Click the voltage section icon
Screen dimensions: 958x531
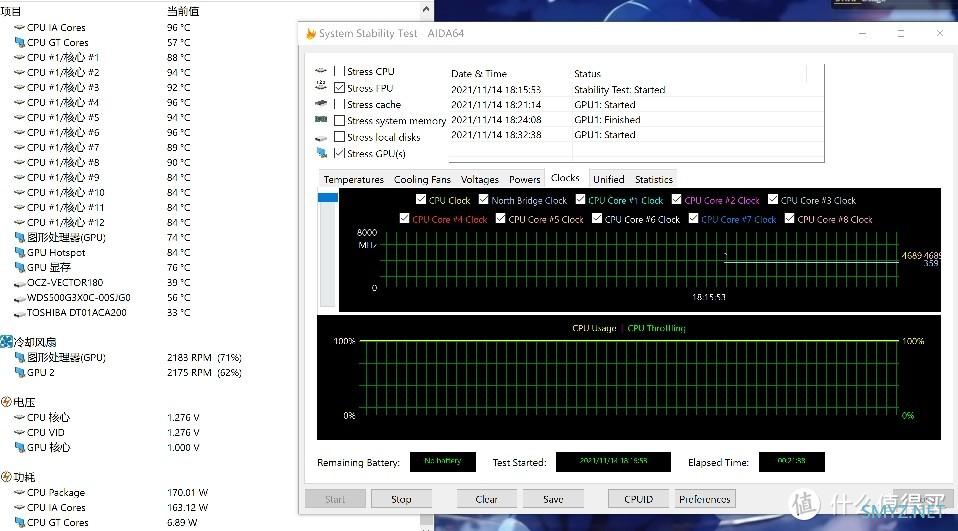tap(6, 402)
